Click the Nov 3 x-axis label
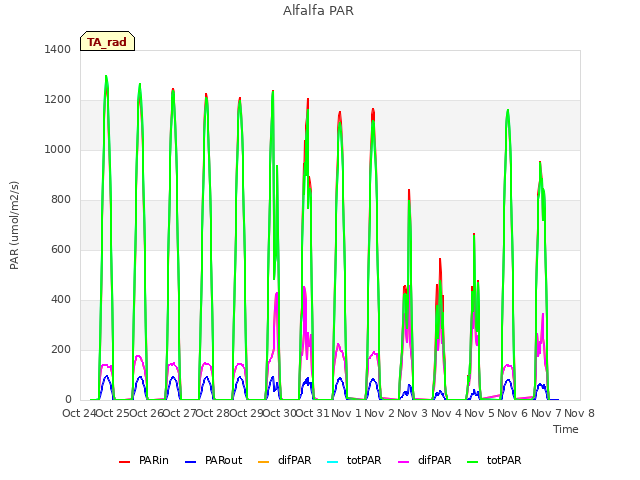640x480 pixels. 412,413
